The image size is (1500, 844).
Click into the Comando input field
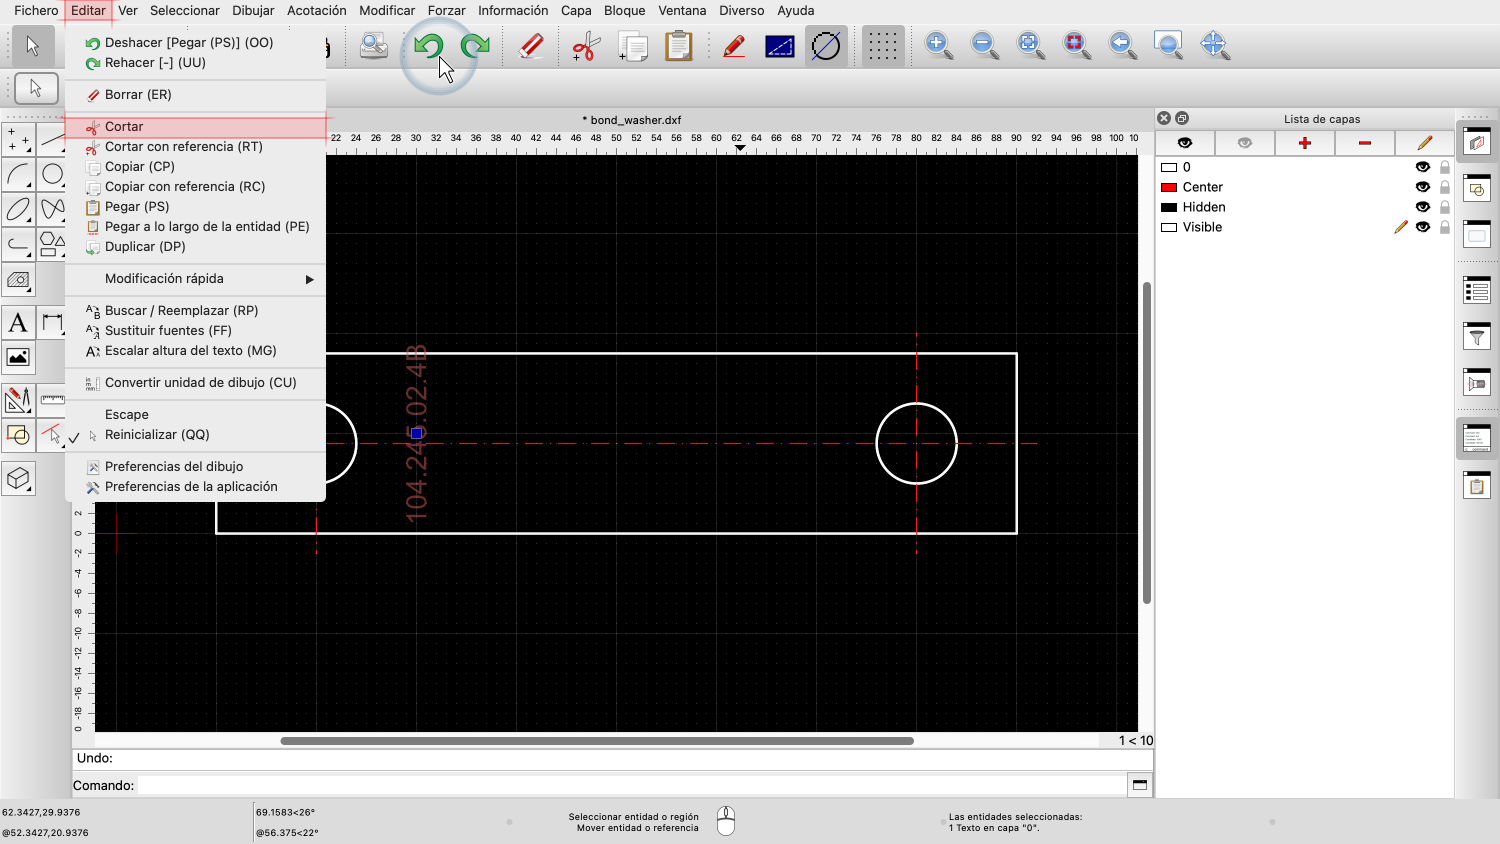tap(630, 785)
